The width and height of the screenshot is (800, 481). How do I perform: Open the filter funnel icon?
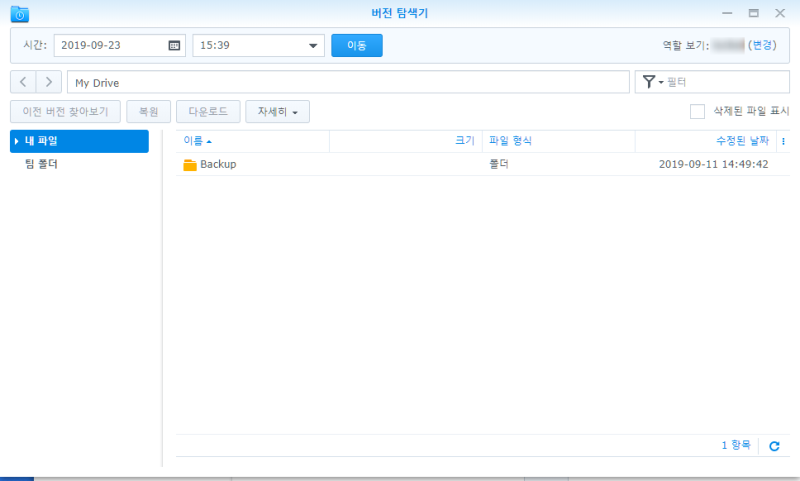tap(653, 82)
